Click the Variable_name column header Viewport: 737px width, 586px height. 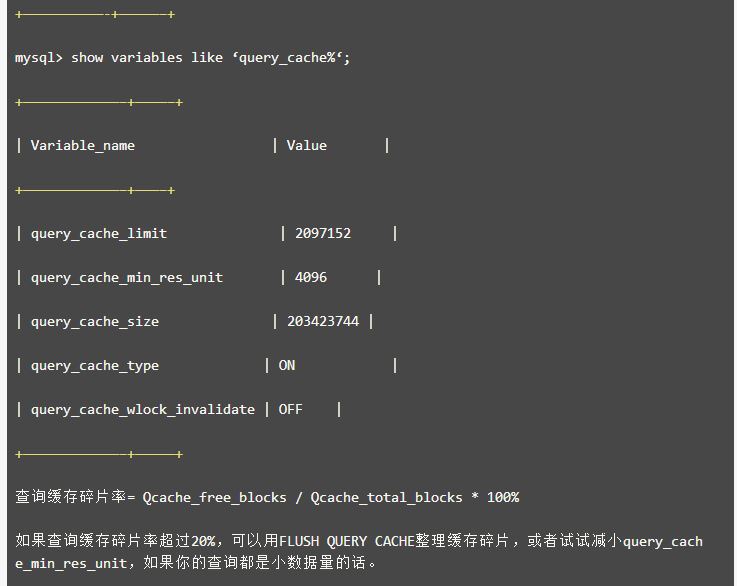82,146
